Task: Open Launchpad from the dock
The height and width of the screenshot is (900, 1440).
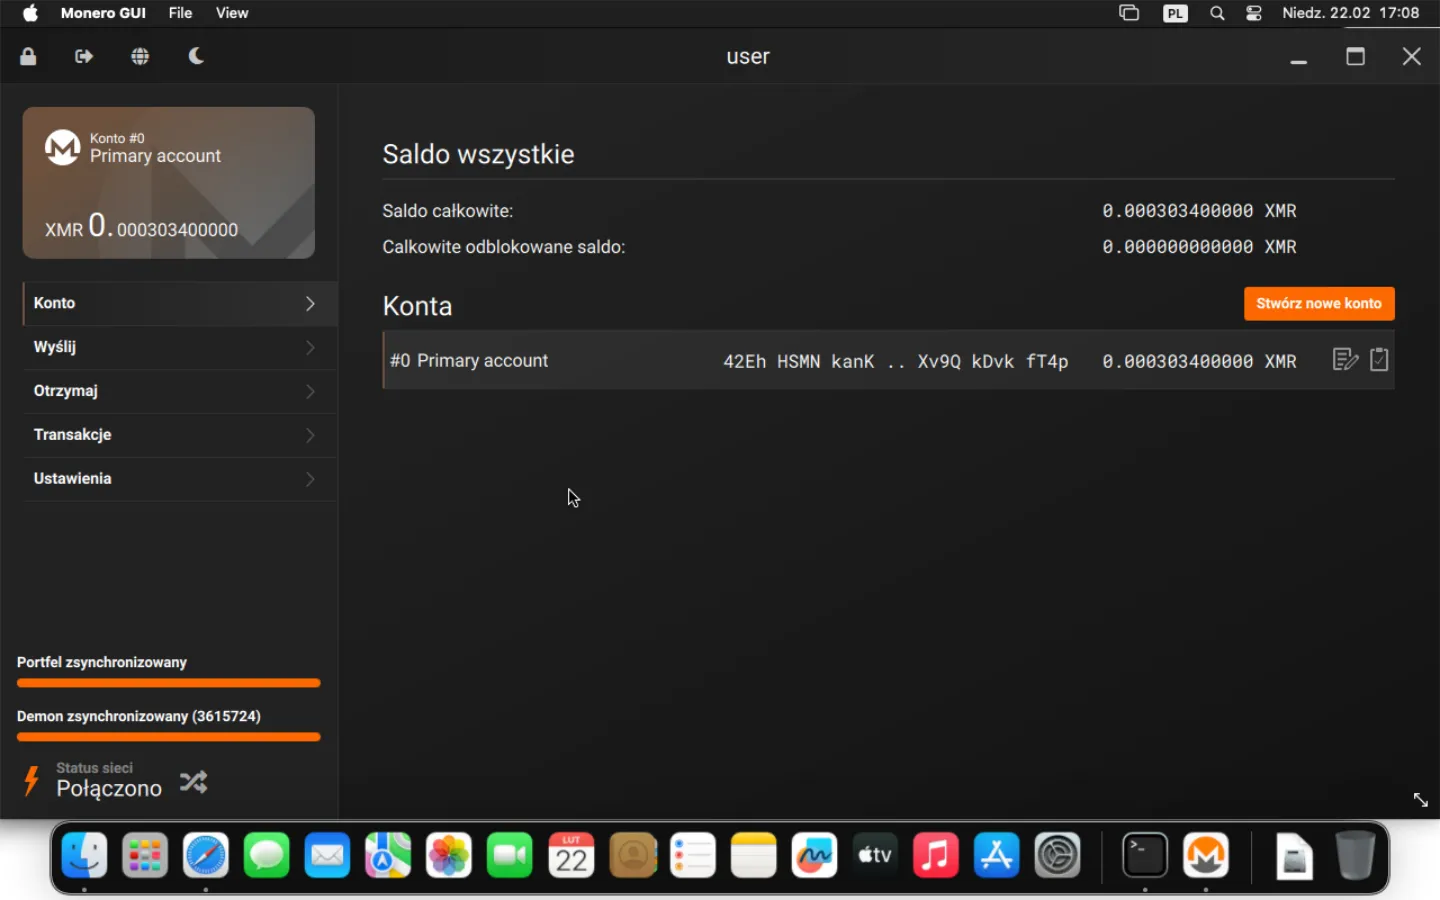Action: pyautogui.click(x=145, y=856)
